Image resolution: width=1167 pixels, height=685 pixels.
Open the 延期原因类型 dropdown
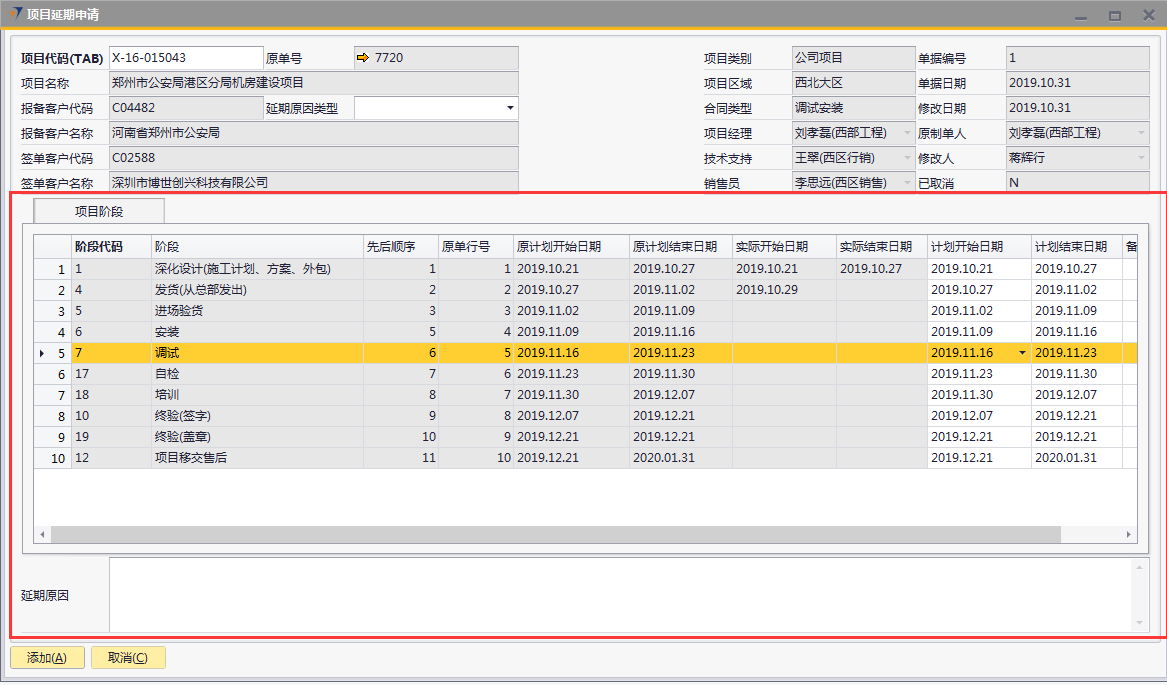point(510,108)
